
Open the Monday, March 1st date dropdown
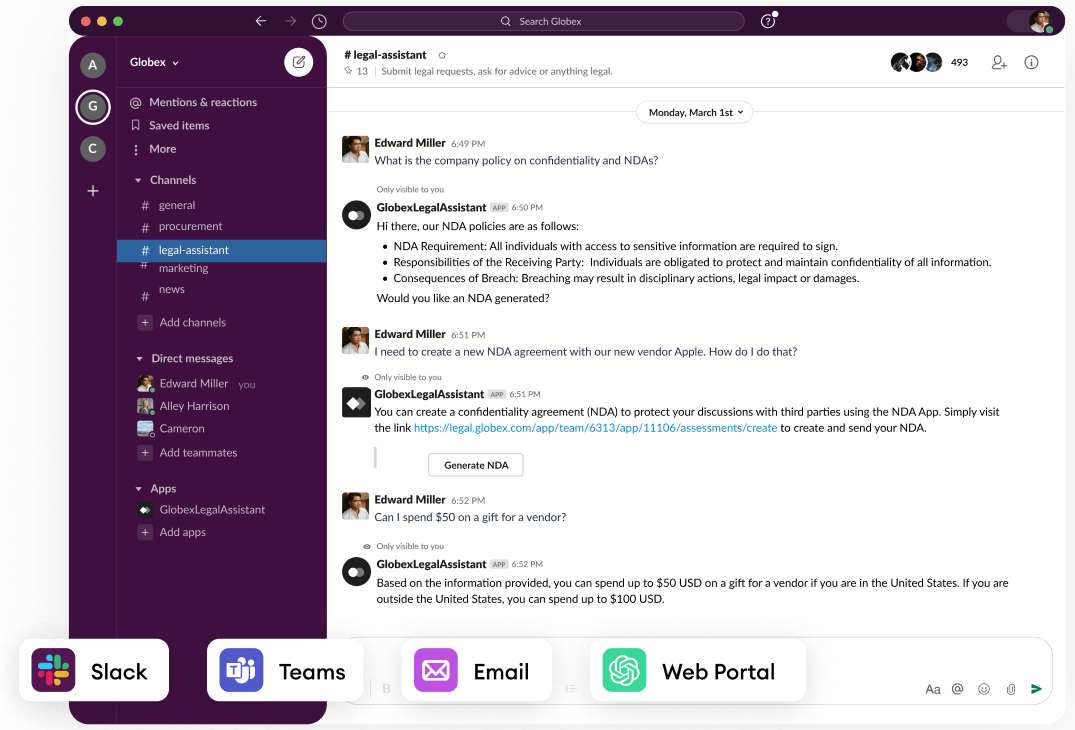tap(694, 112)
